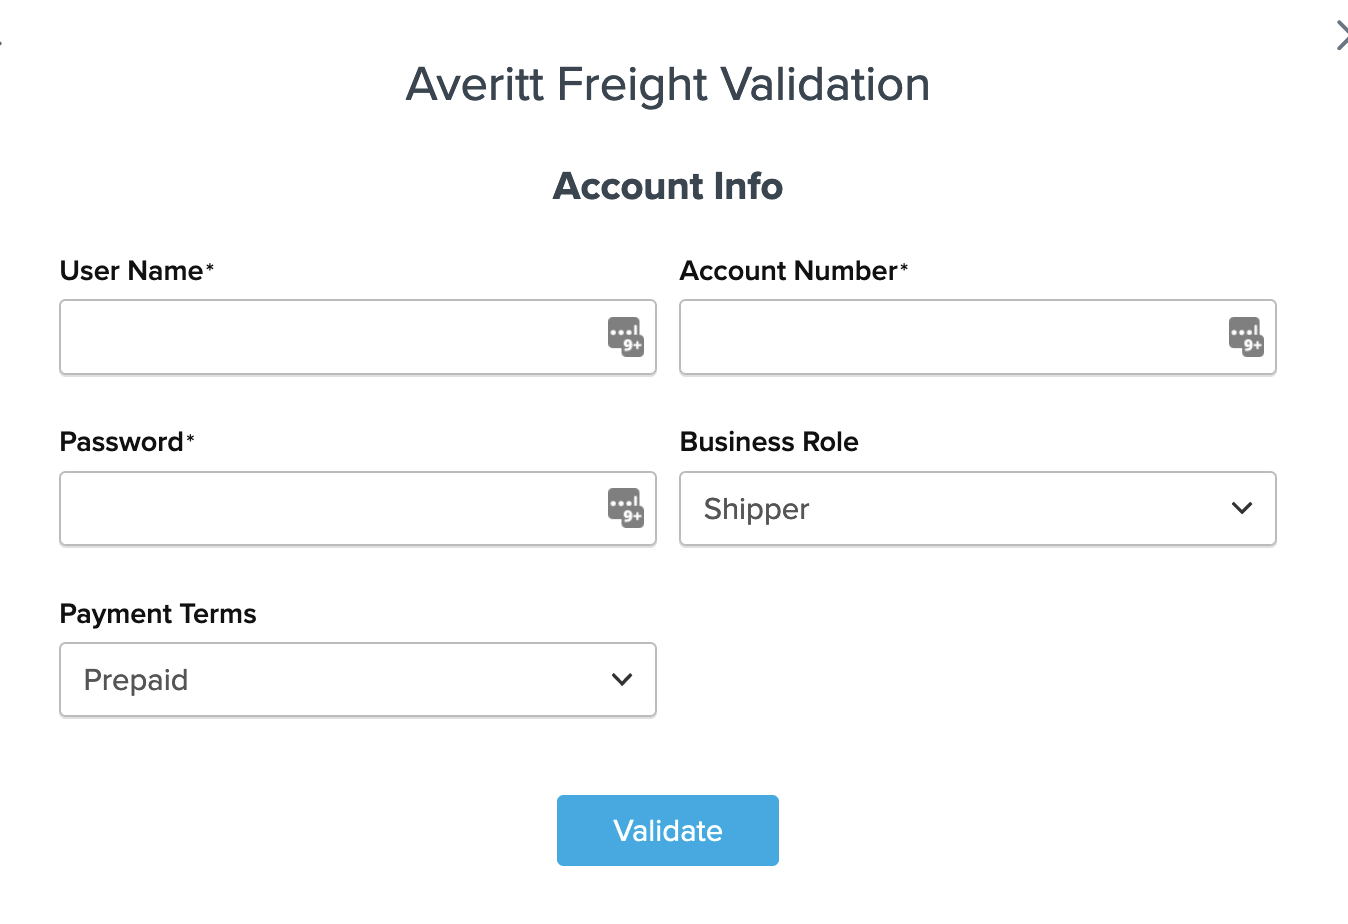This screenshot has height=924, width=1348.
Task: Click password manager icon in Account Number field
Action: coord(1246,336)
